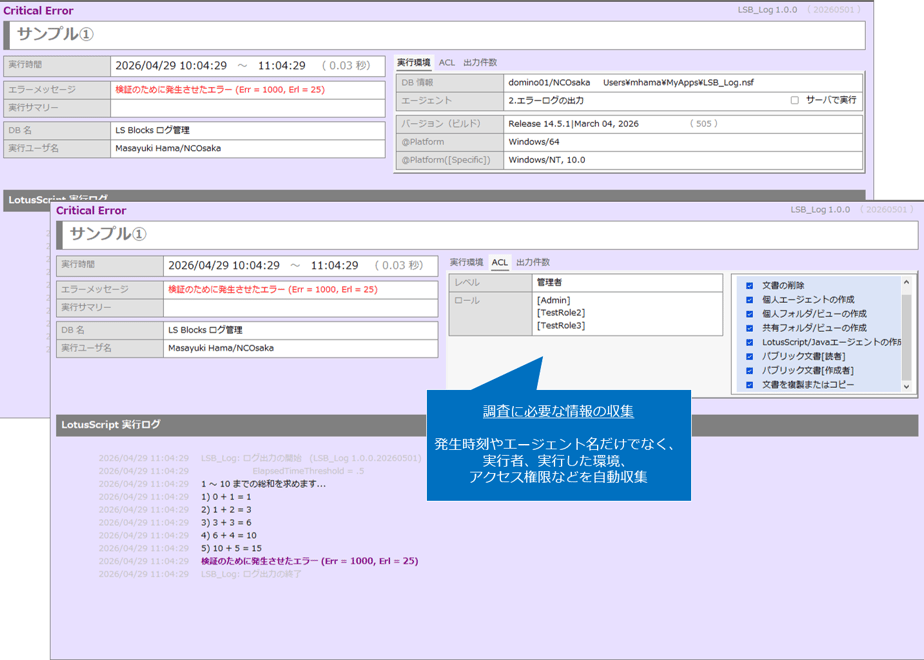Click Windows/NT, 10.0 value
The image size is (924, 660).
coord(547,160)
